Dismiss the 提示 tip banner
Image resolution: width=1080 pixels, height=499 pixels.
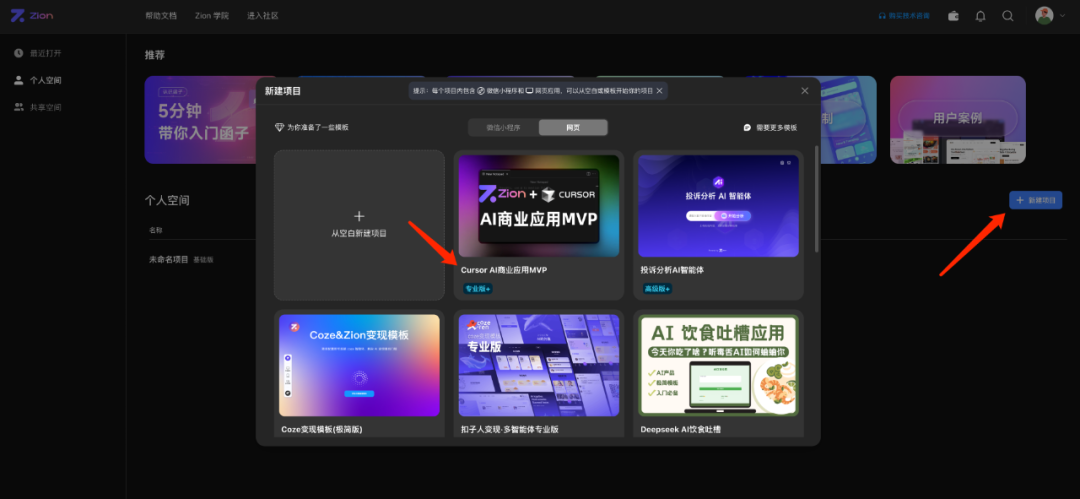tap(659, 91)
